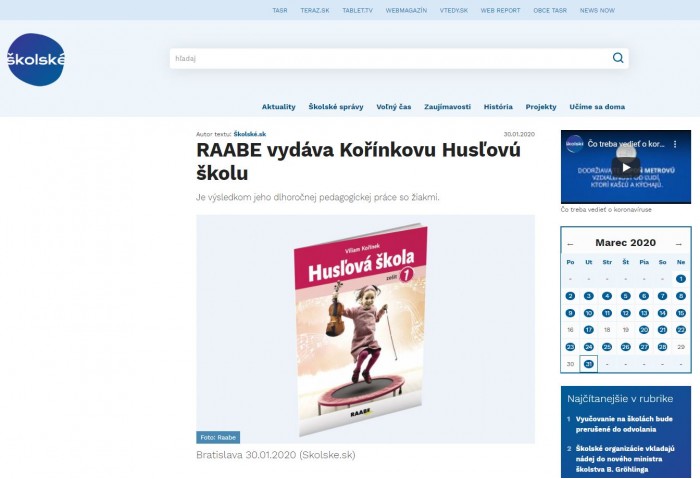Select calendar day 31
This screenshot has height=479, width=700.
click(x=588, y=364)
